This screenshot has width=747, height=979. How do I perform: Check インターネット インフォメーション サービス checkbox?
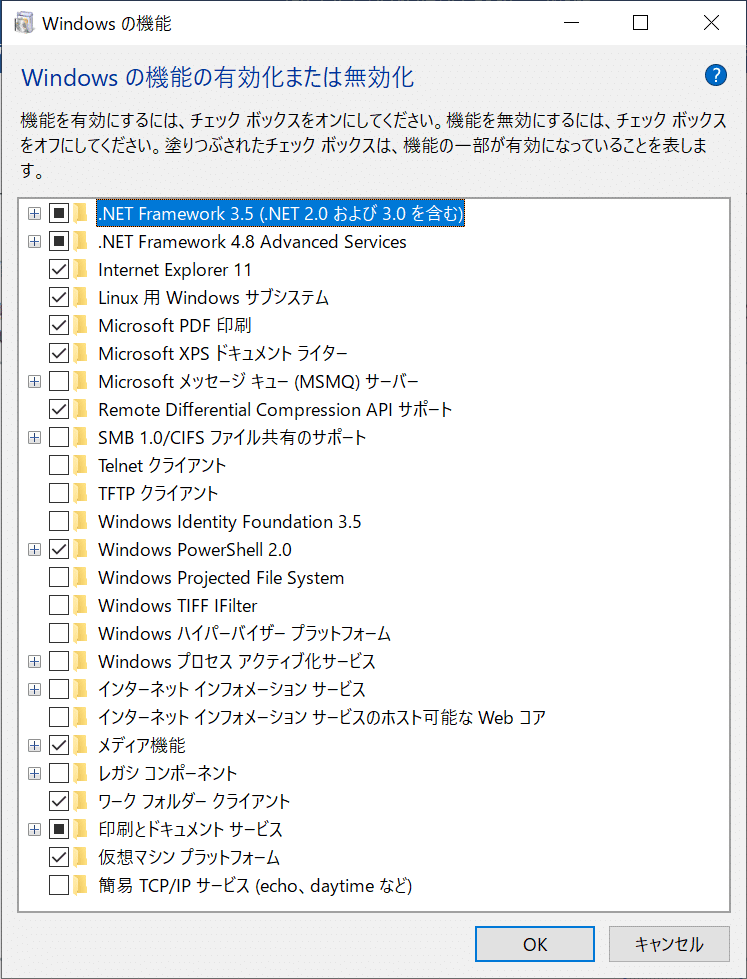[x=59, y=689]
